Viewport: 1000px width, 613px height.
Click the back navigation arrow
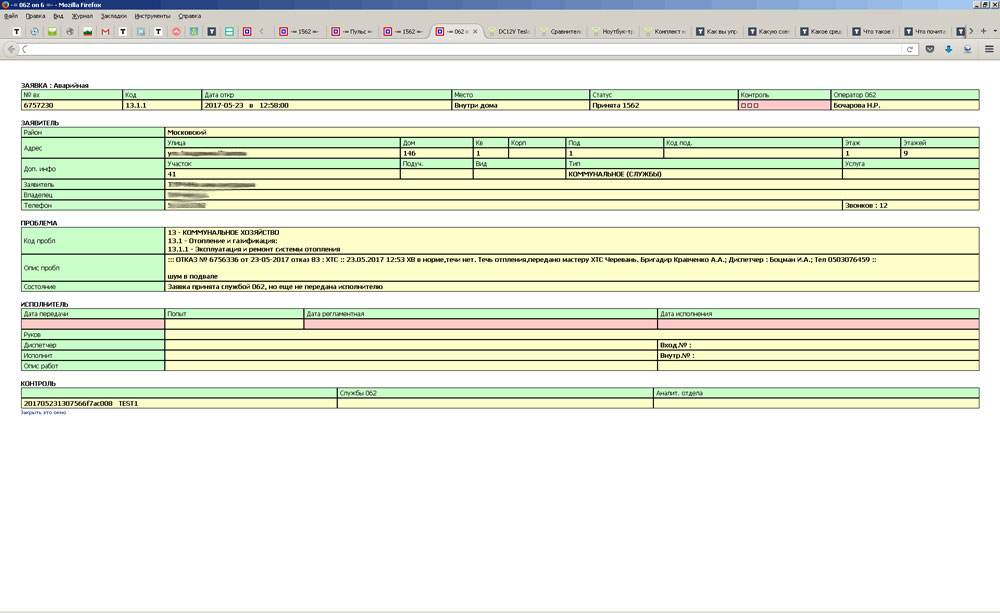click(x=12, y=49)
